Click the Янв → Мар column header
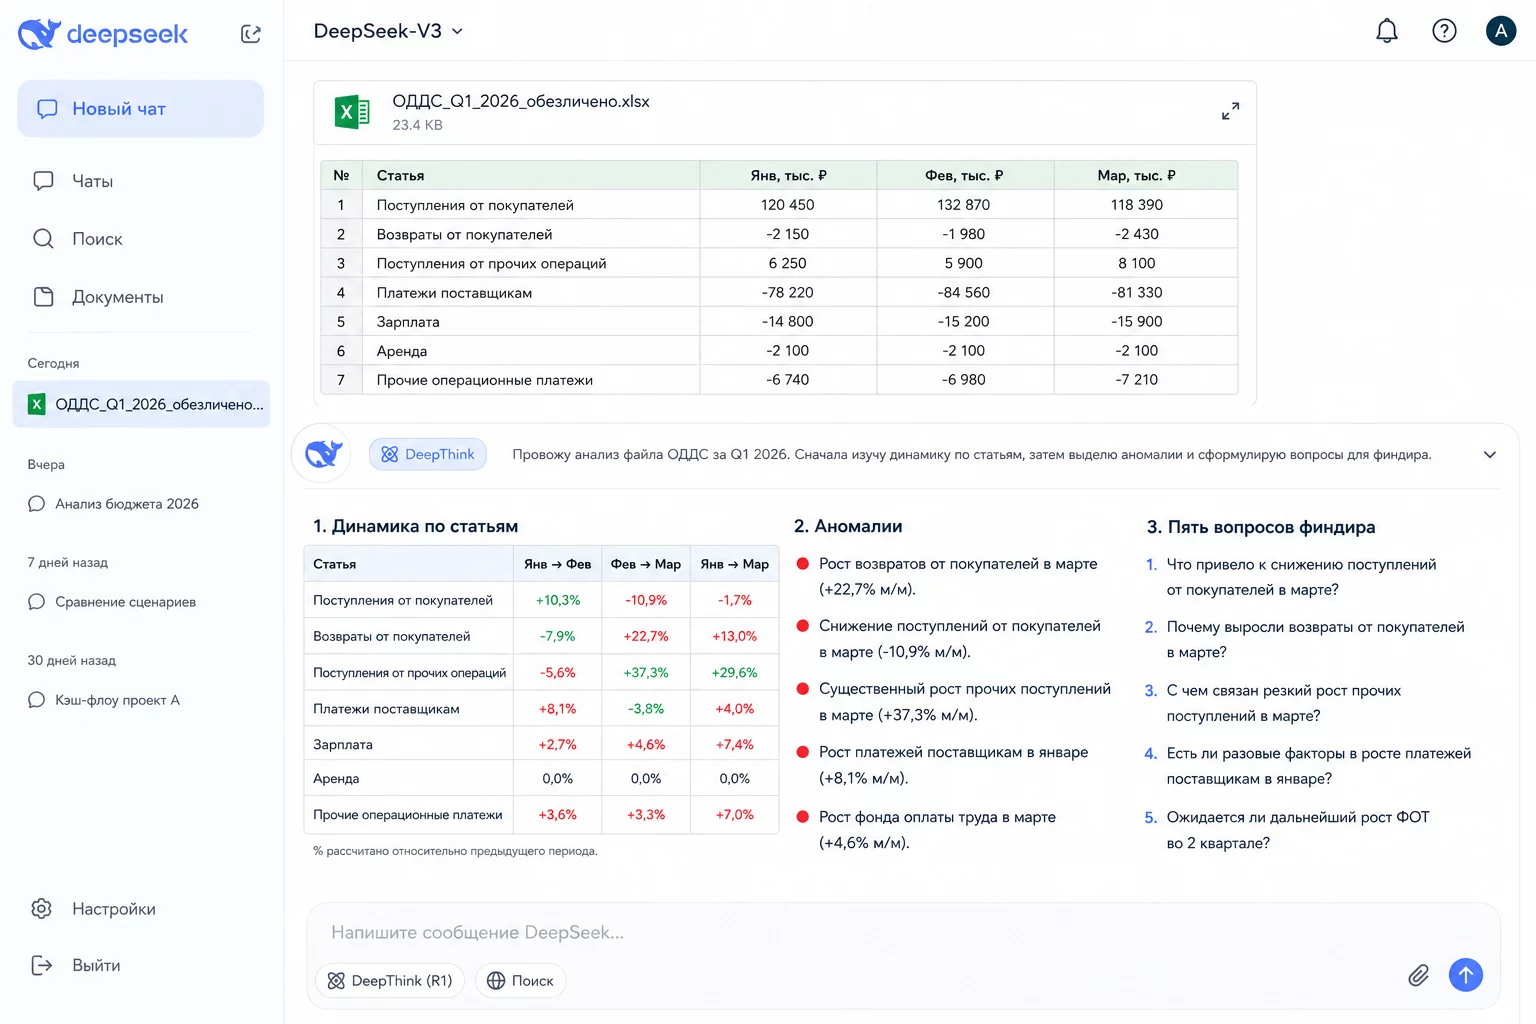The height and width of the screenshot is (1024, 1536). [734, 564]
